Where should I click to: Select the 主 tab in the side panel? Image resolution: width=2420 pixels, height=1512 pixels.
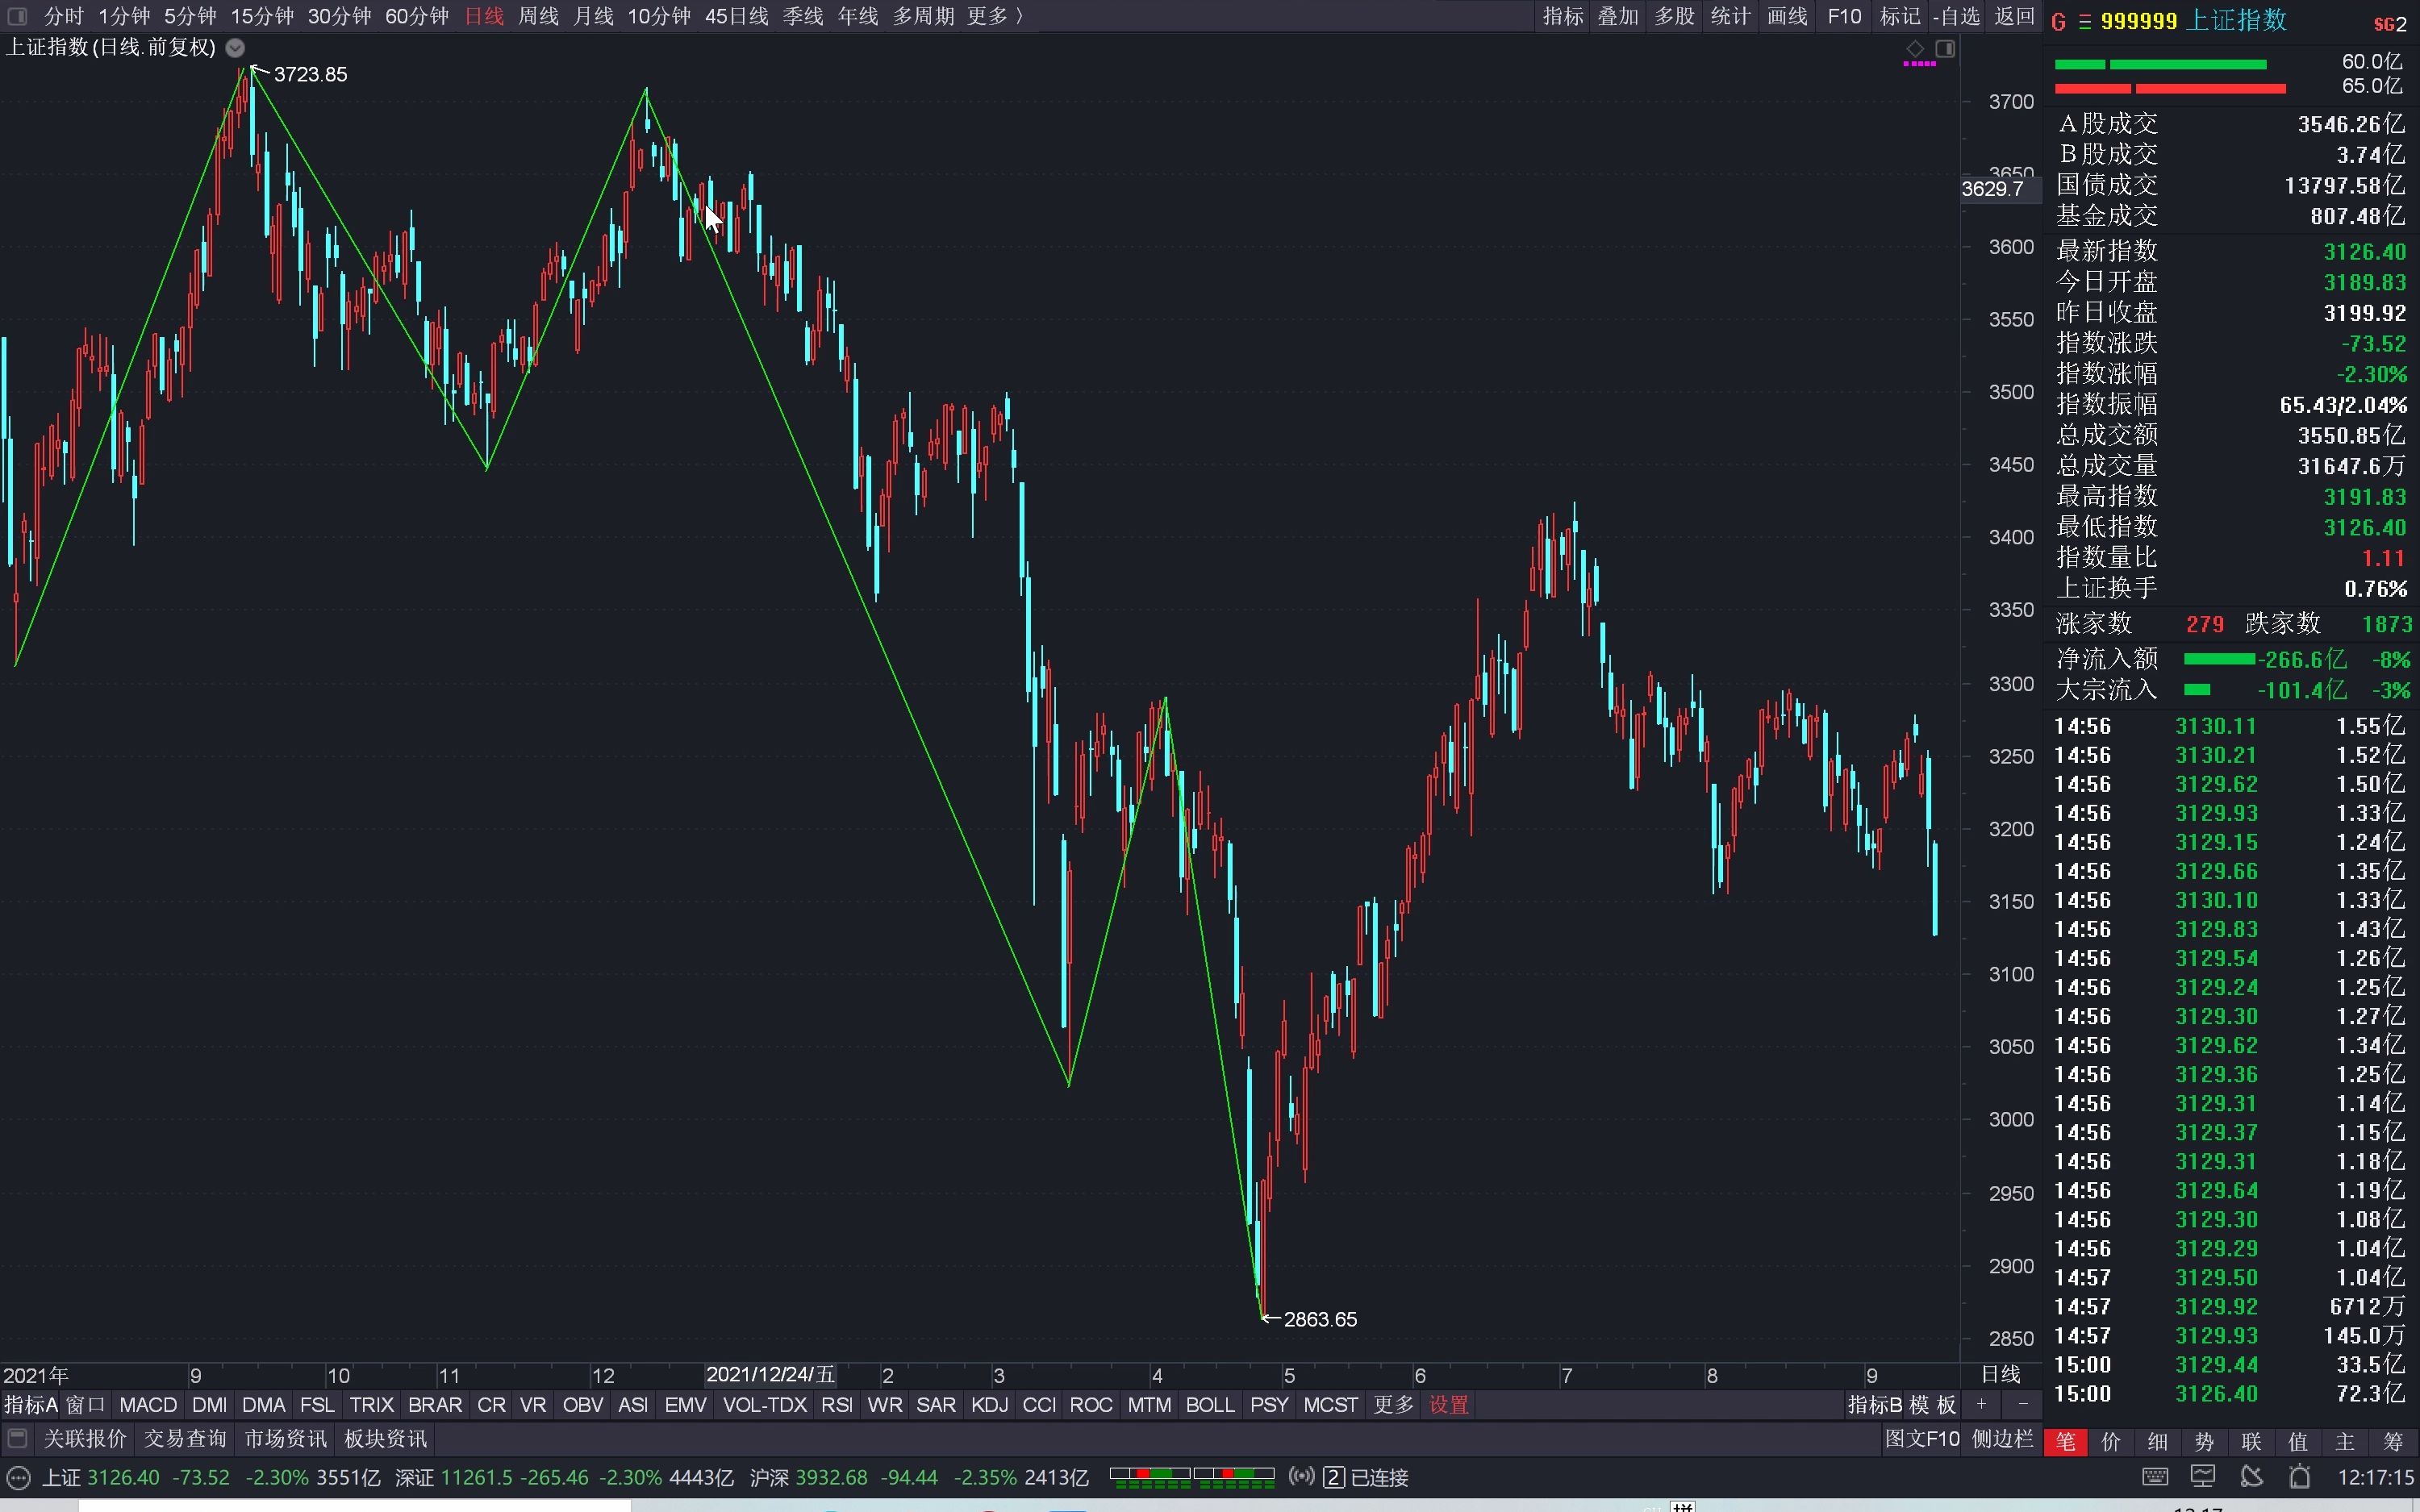click(x=2345, y=1441)
